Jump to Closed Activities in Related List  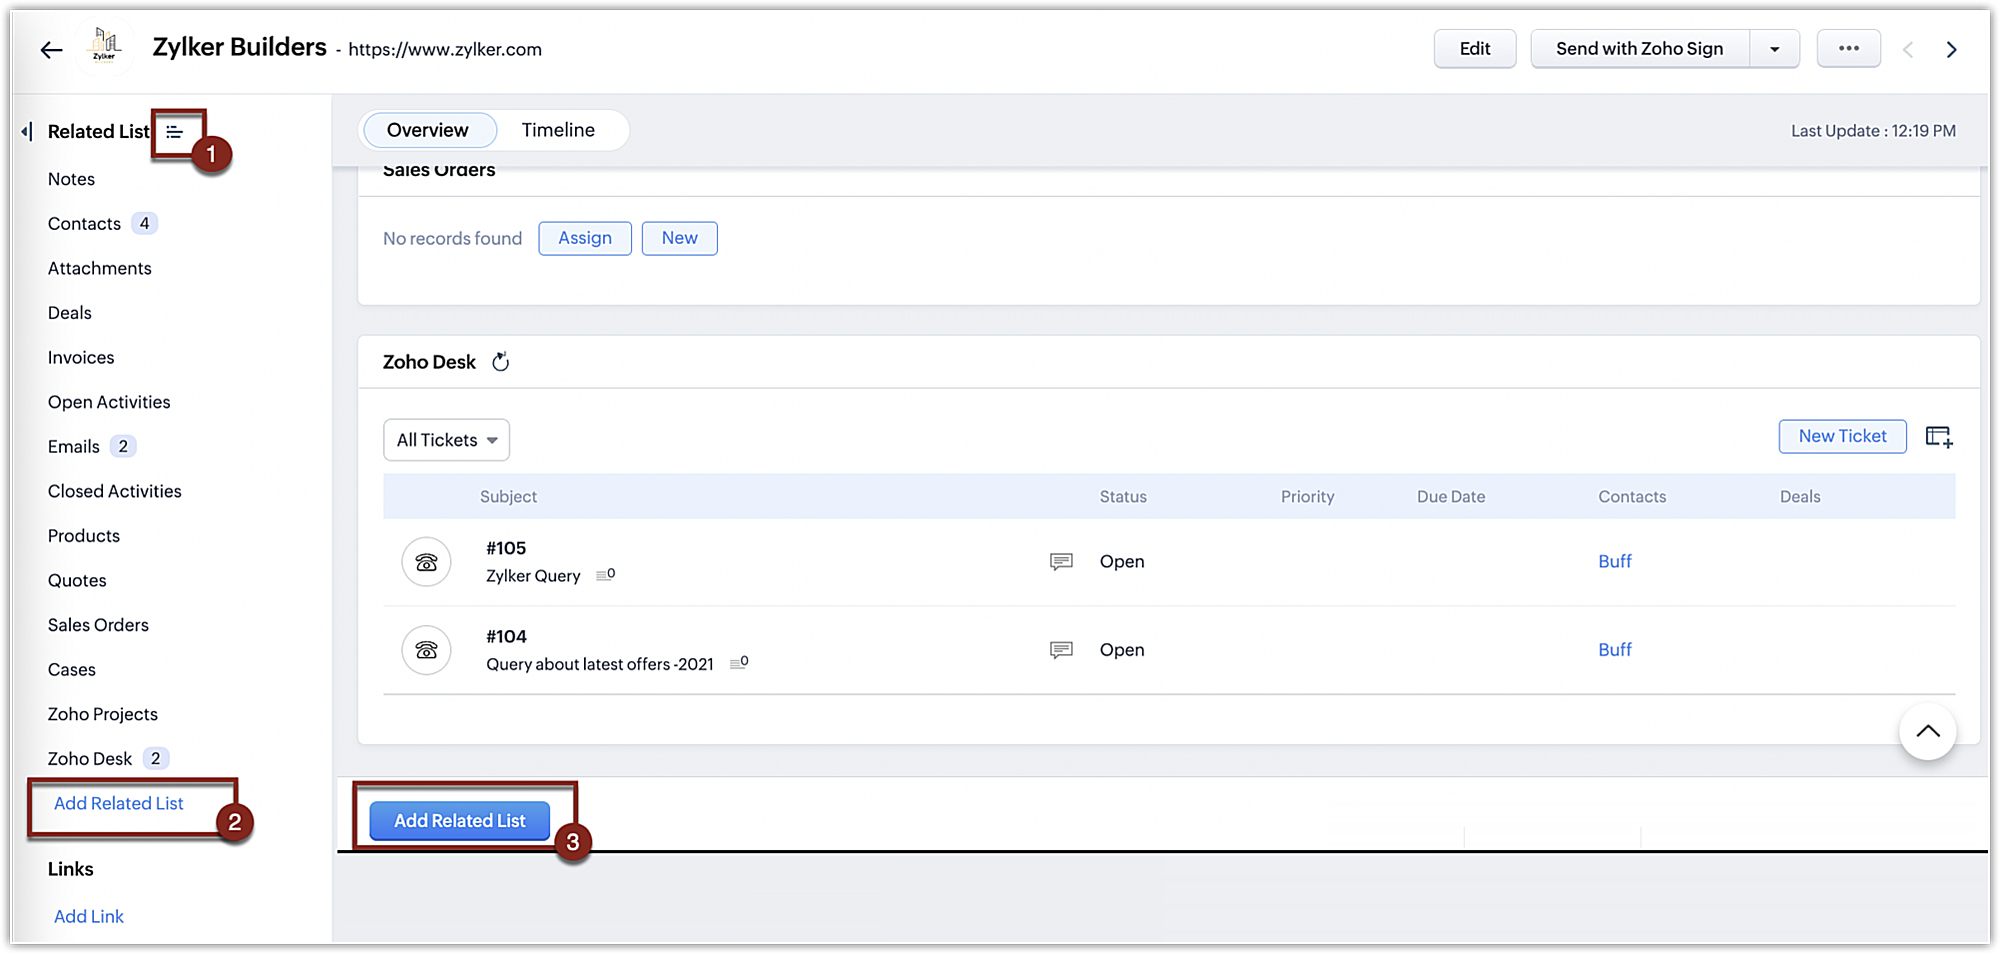click(115, 492)
